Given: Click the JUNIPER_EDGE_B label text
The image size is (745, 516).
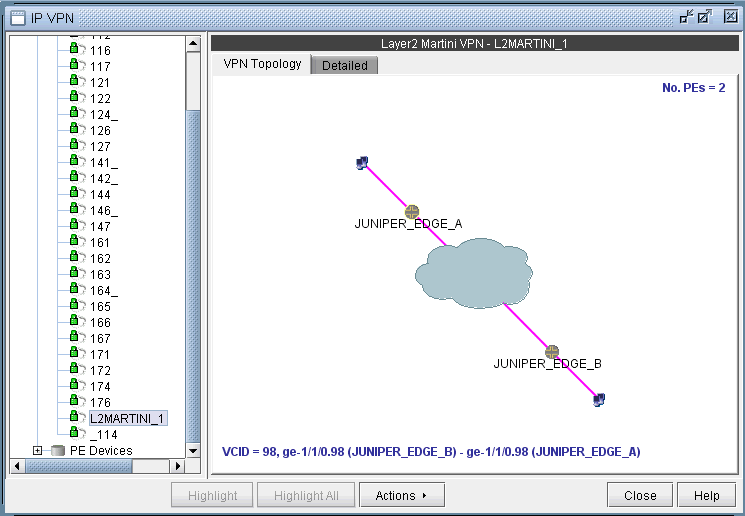Looking at the screenshot, I should pyautogui.click(x=547, y=364).
